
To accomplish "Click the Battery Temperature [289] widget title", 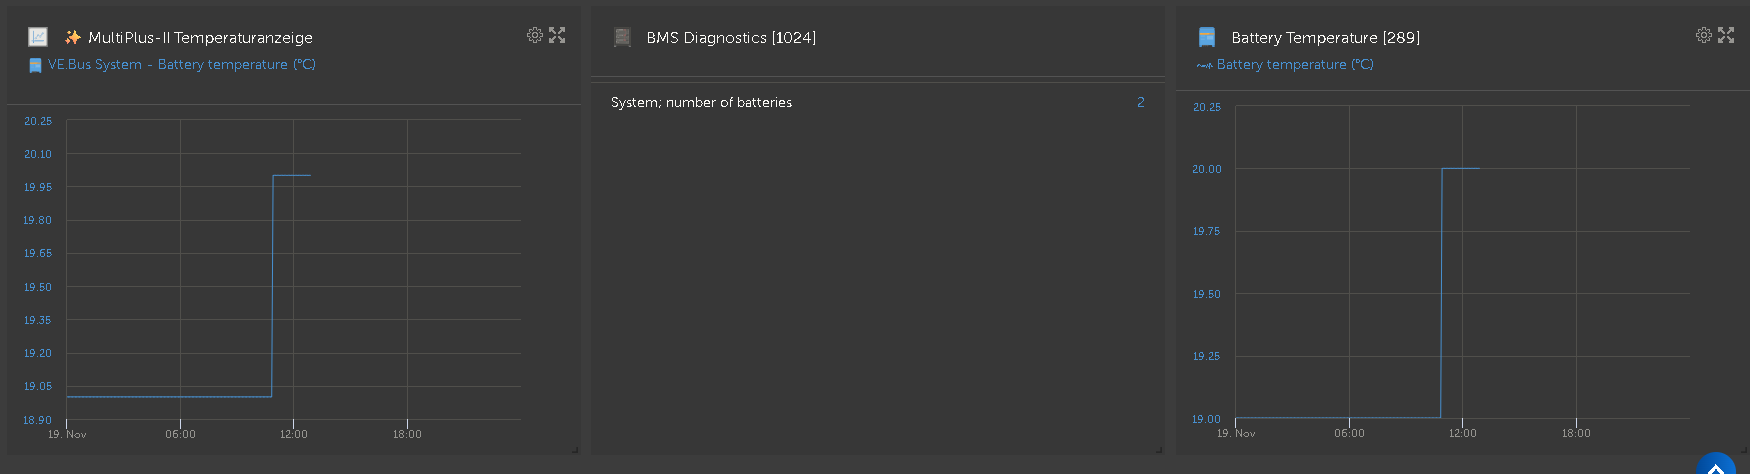I will pos(1325,38).
